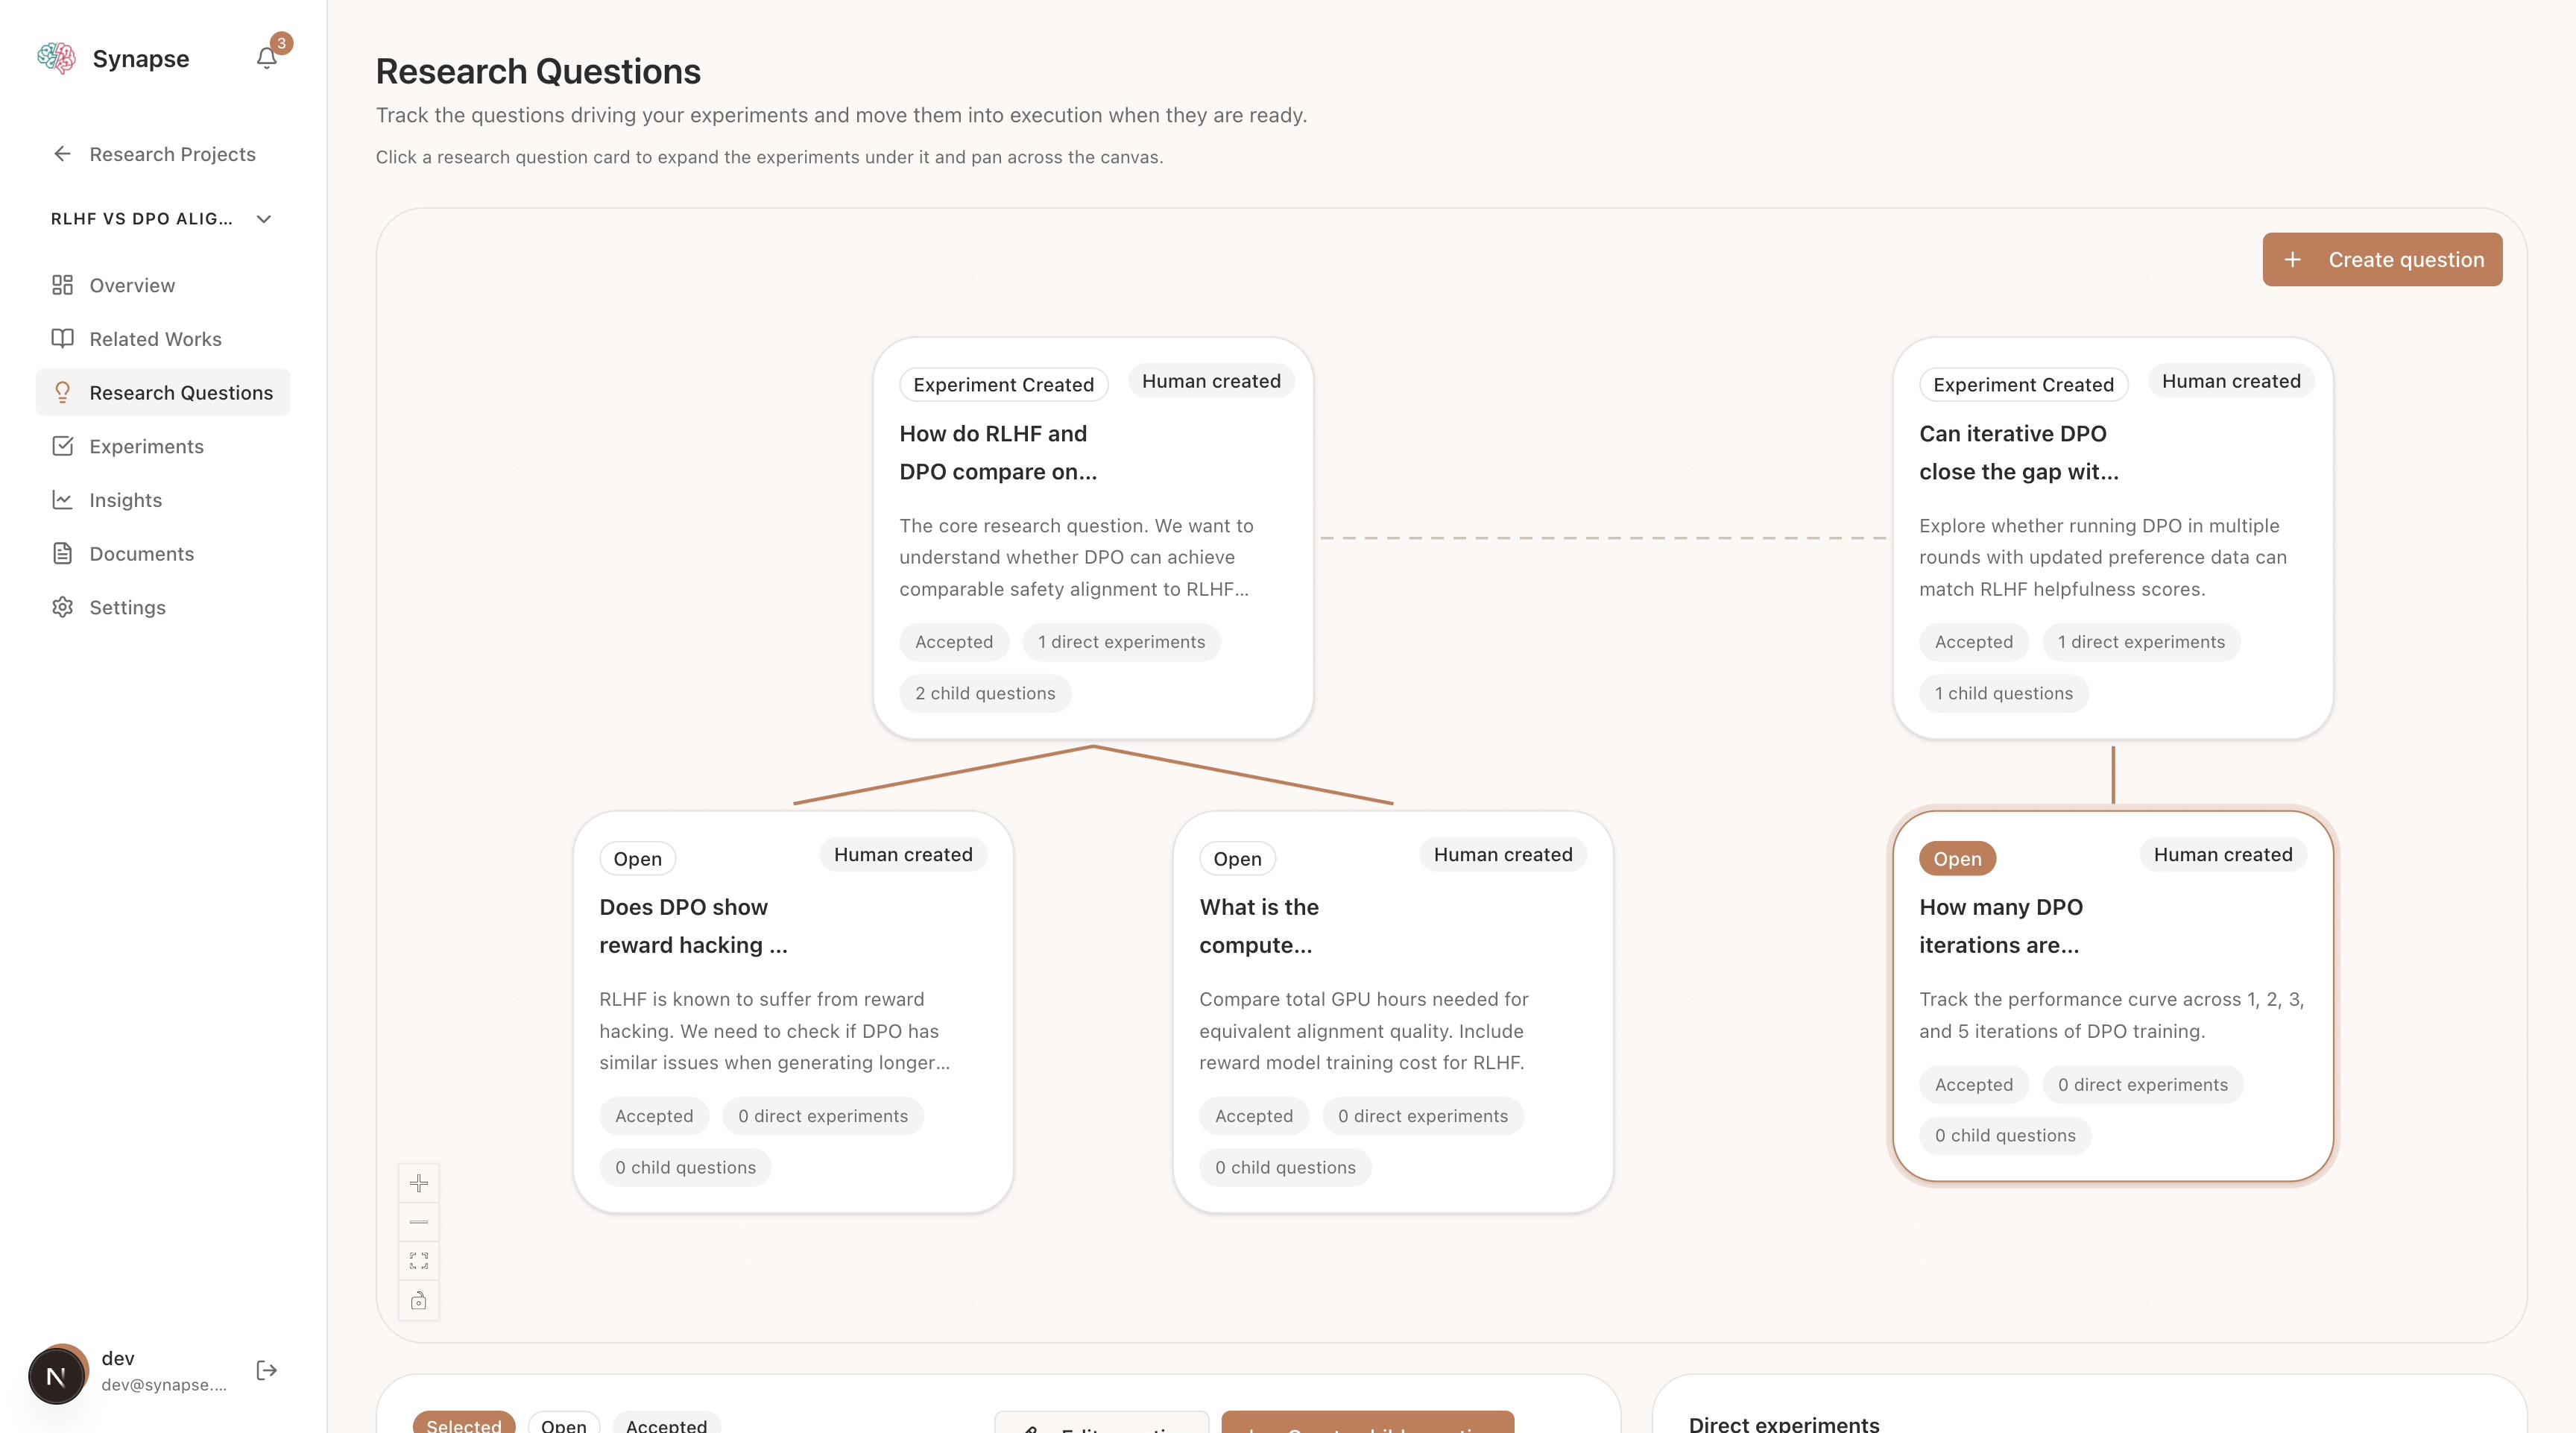Screen dimensions: 2576x1433
Task: Zoom out of the question canvas
Action: click(x=419, y=1221)
